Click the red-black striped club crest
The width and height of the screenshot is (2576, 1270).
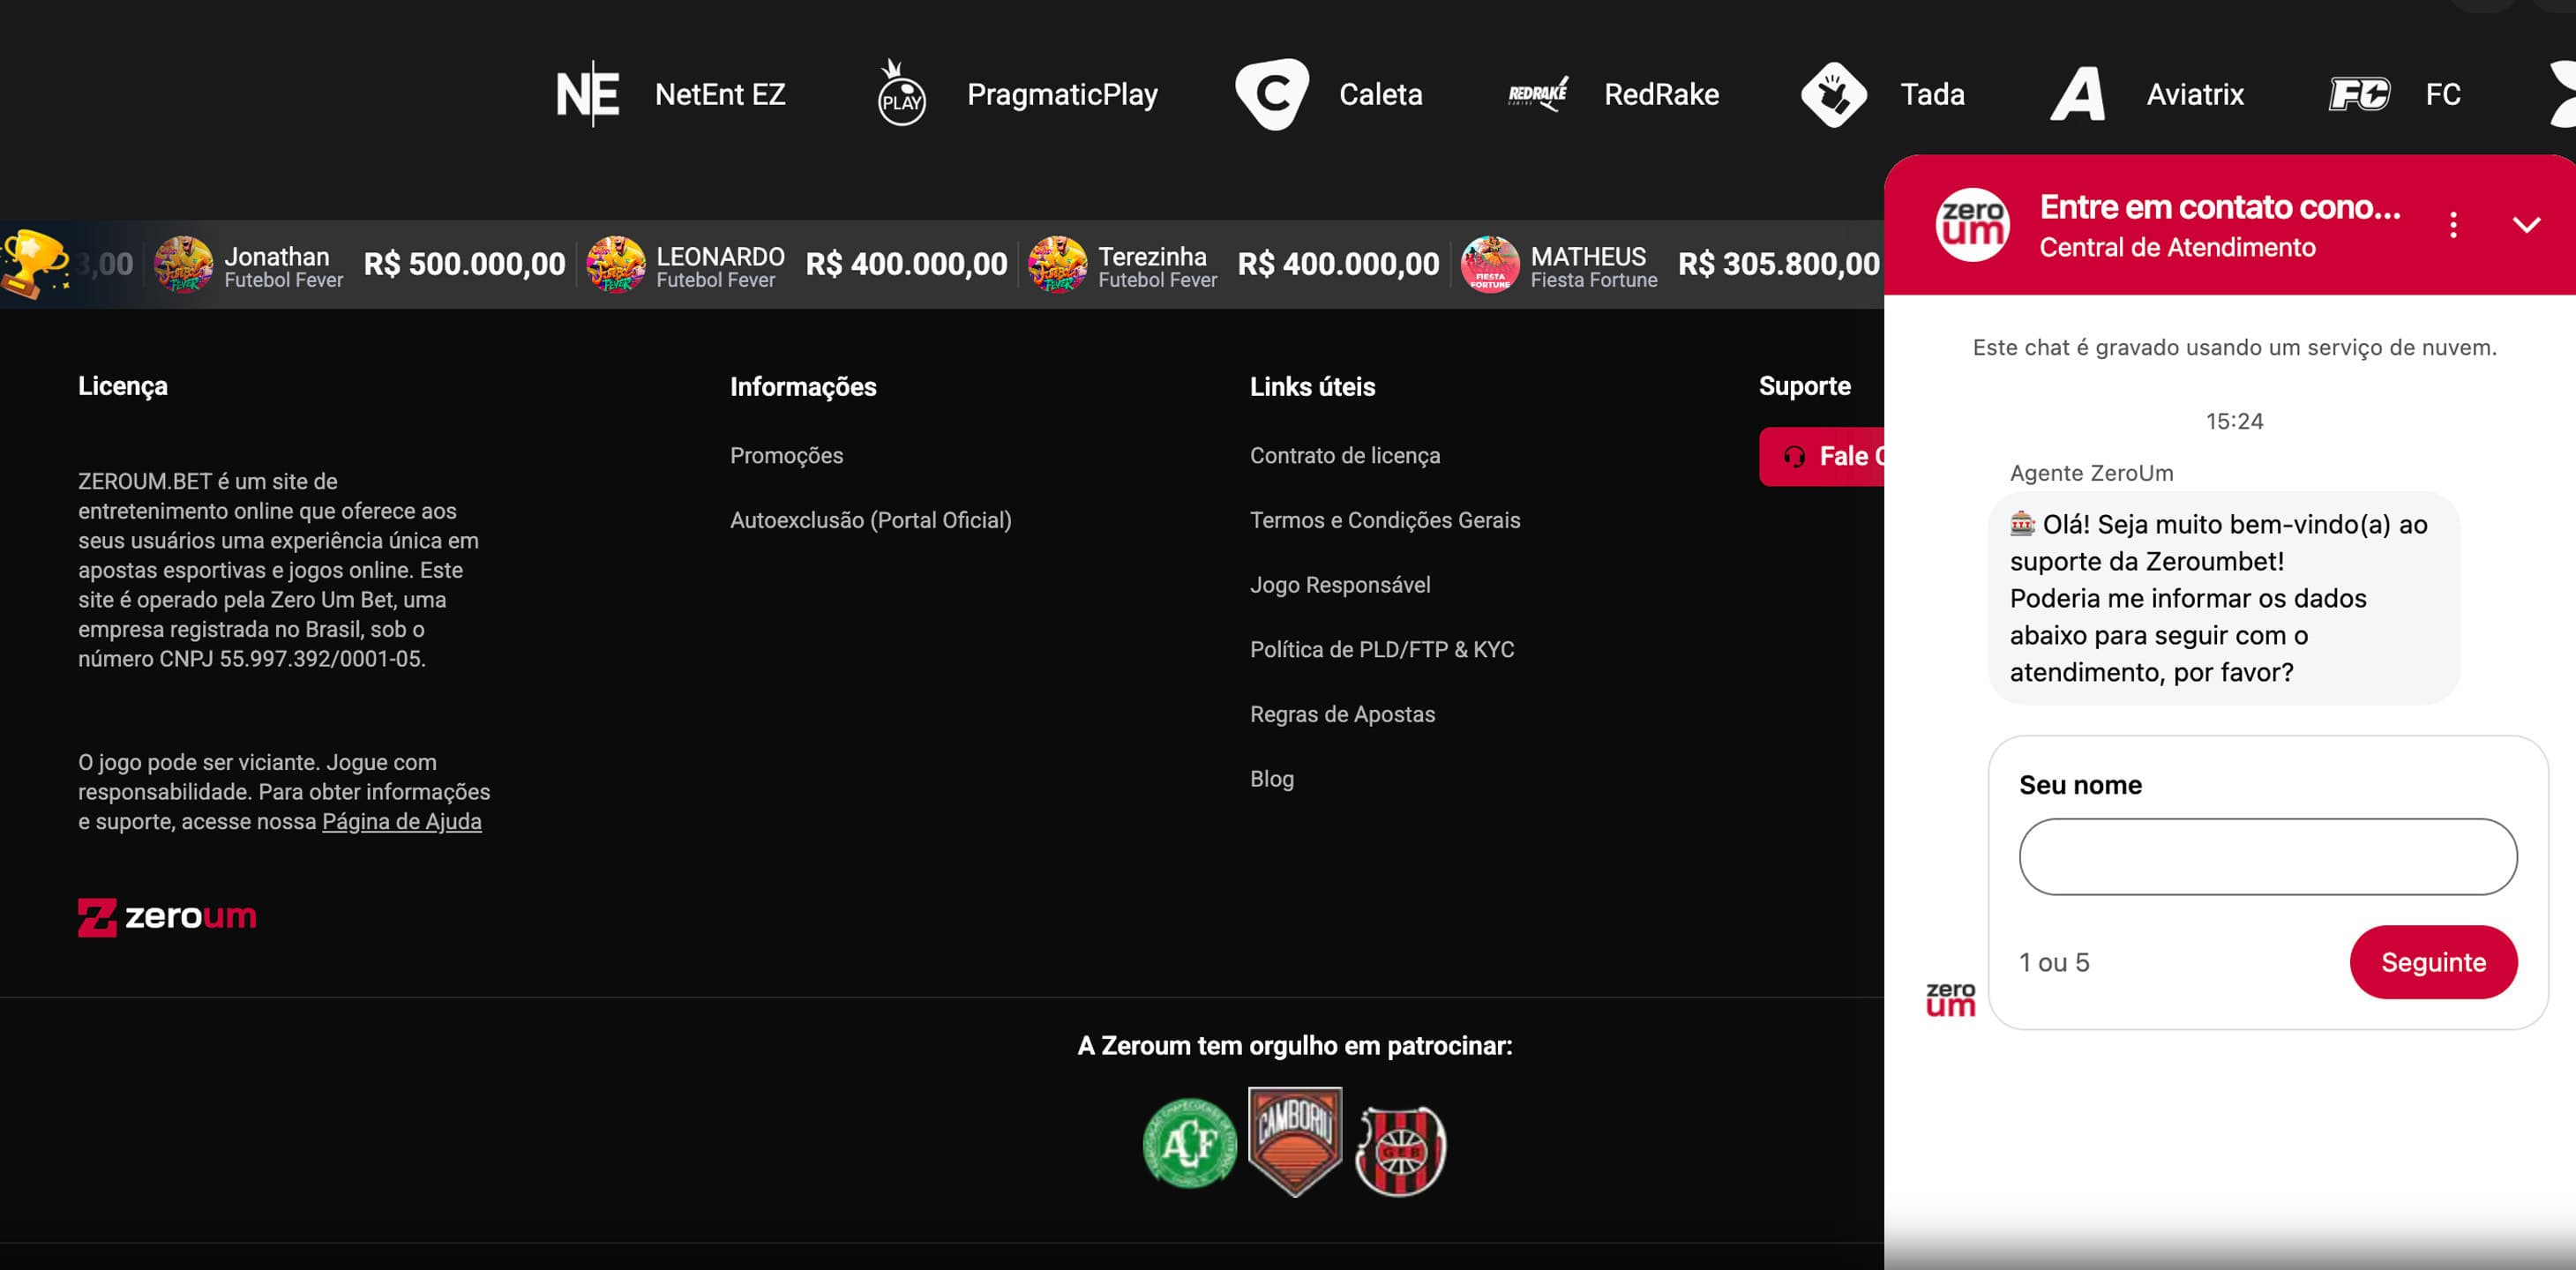(x=1400, y=1151)
